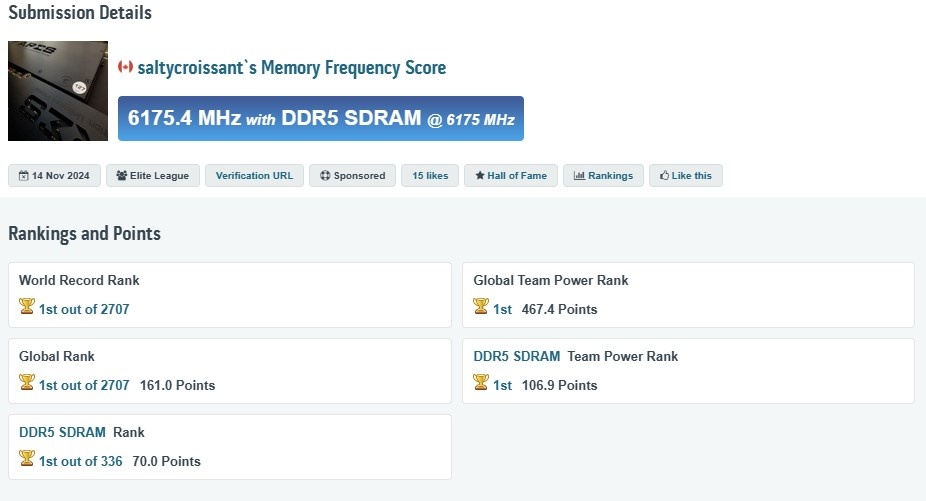Click the calendar icon beside the date
This screenshot has width=926, height=501.
pyautogui.click(x=23, y=175)
